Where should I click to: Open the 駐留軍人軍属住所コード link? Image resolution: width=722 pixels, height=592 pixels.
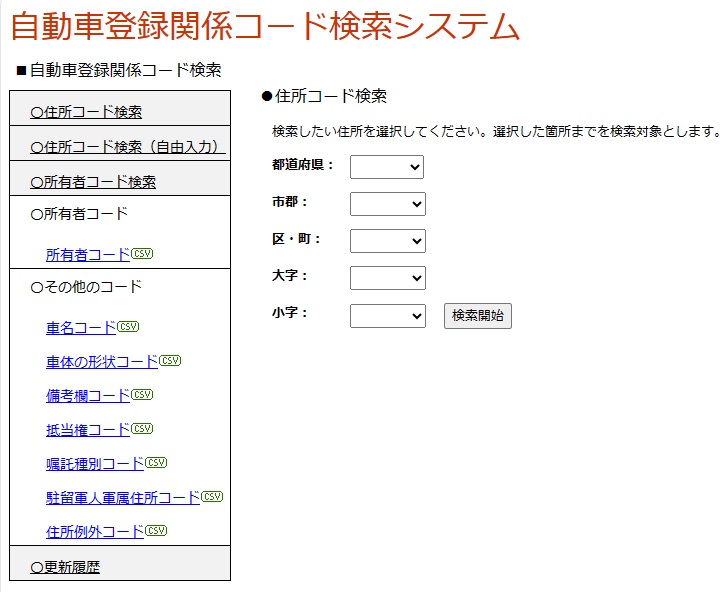coord(123,498)
